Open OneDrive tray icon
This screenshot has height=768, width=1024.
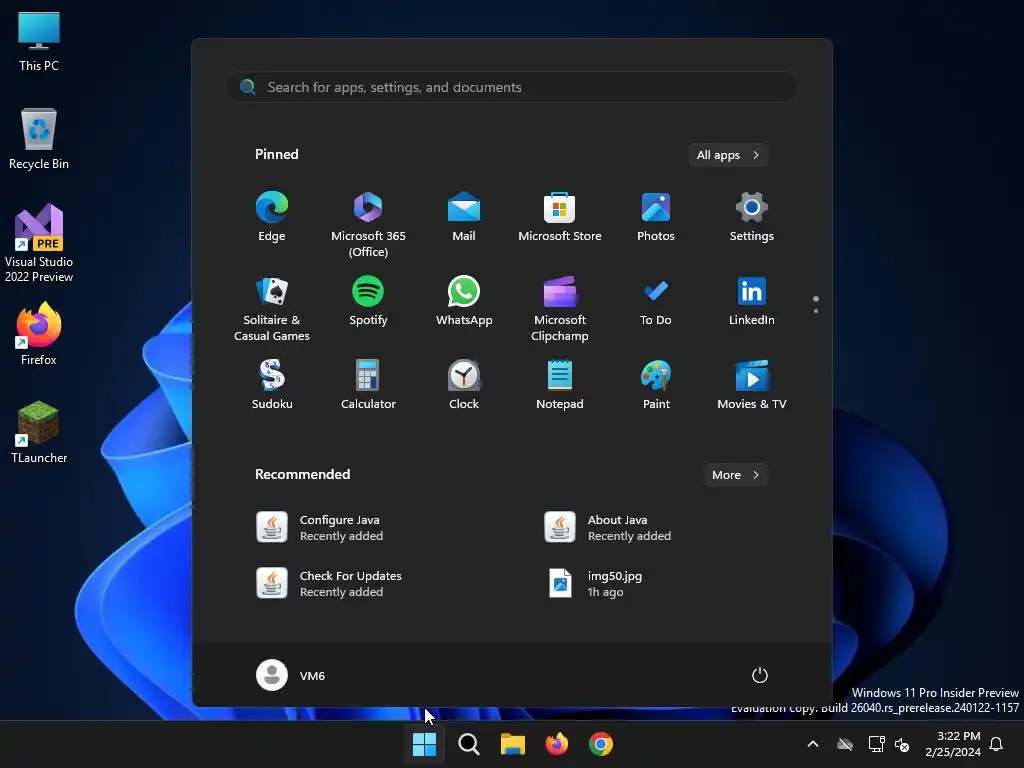[845, 744]
